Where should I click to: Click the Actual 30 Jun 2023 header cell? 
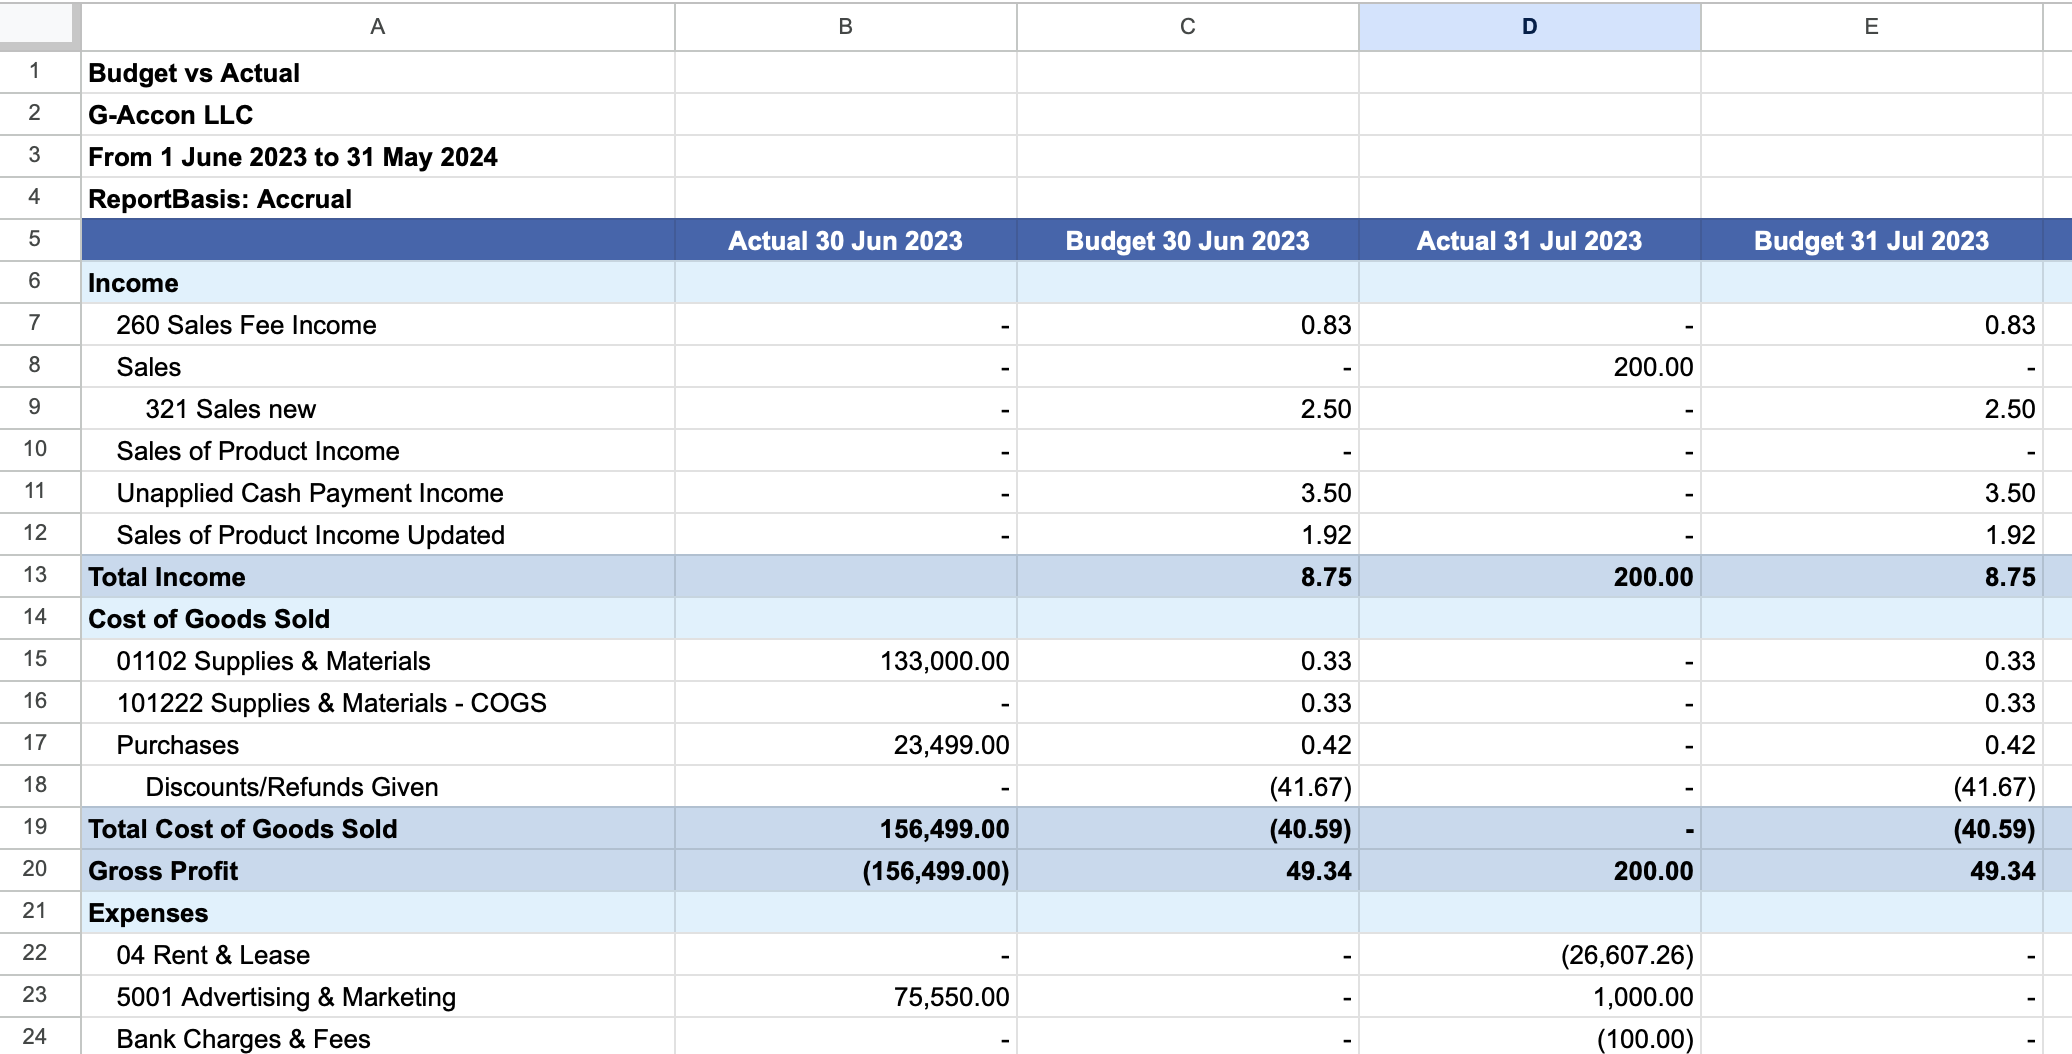[845, 240]
